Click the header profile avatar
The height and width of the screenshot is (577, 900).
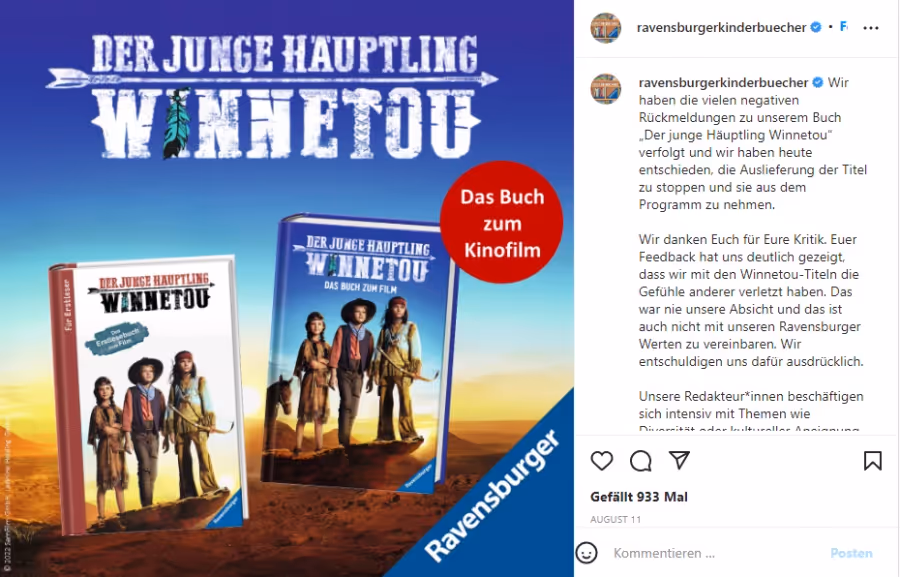(x=606, y=28)
